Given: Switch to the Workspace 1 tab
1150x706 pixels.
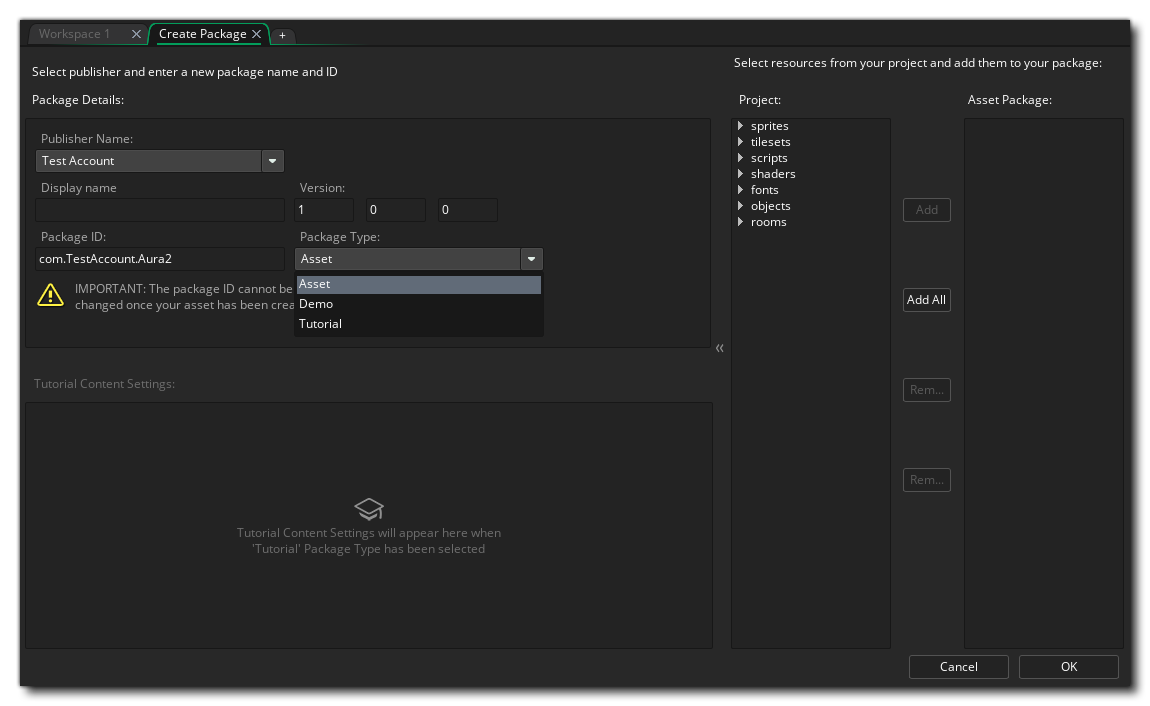Looking at the screenshot, I should pos(75,34).
